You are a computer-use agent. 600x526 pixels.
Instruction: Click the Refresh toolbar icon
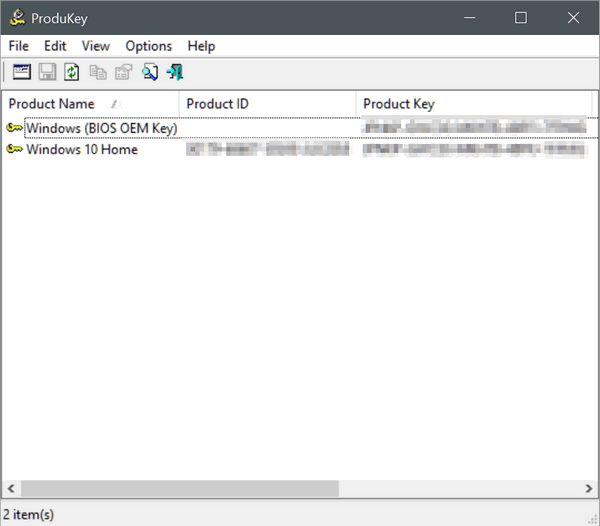click(x=72, y=72)
